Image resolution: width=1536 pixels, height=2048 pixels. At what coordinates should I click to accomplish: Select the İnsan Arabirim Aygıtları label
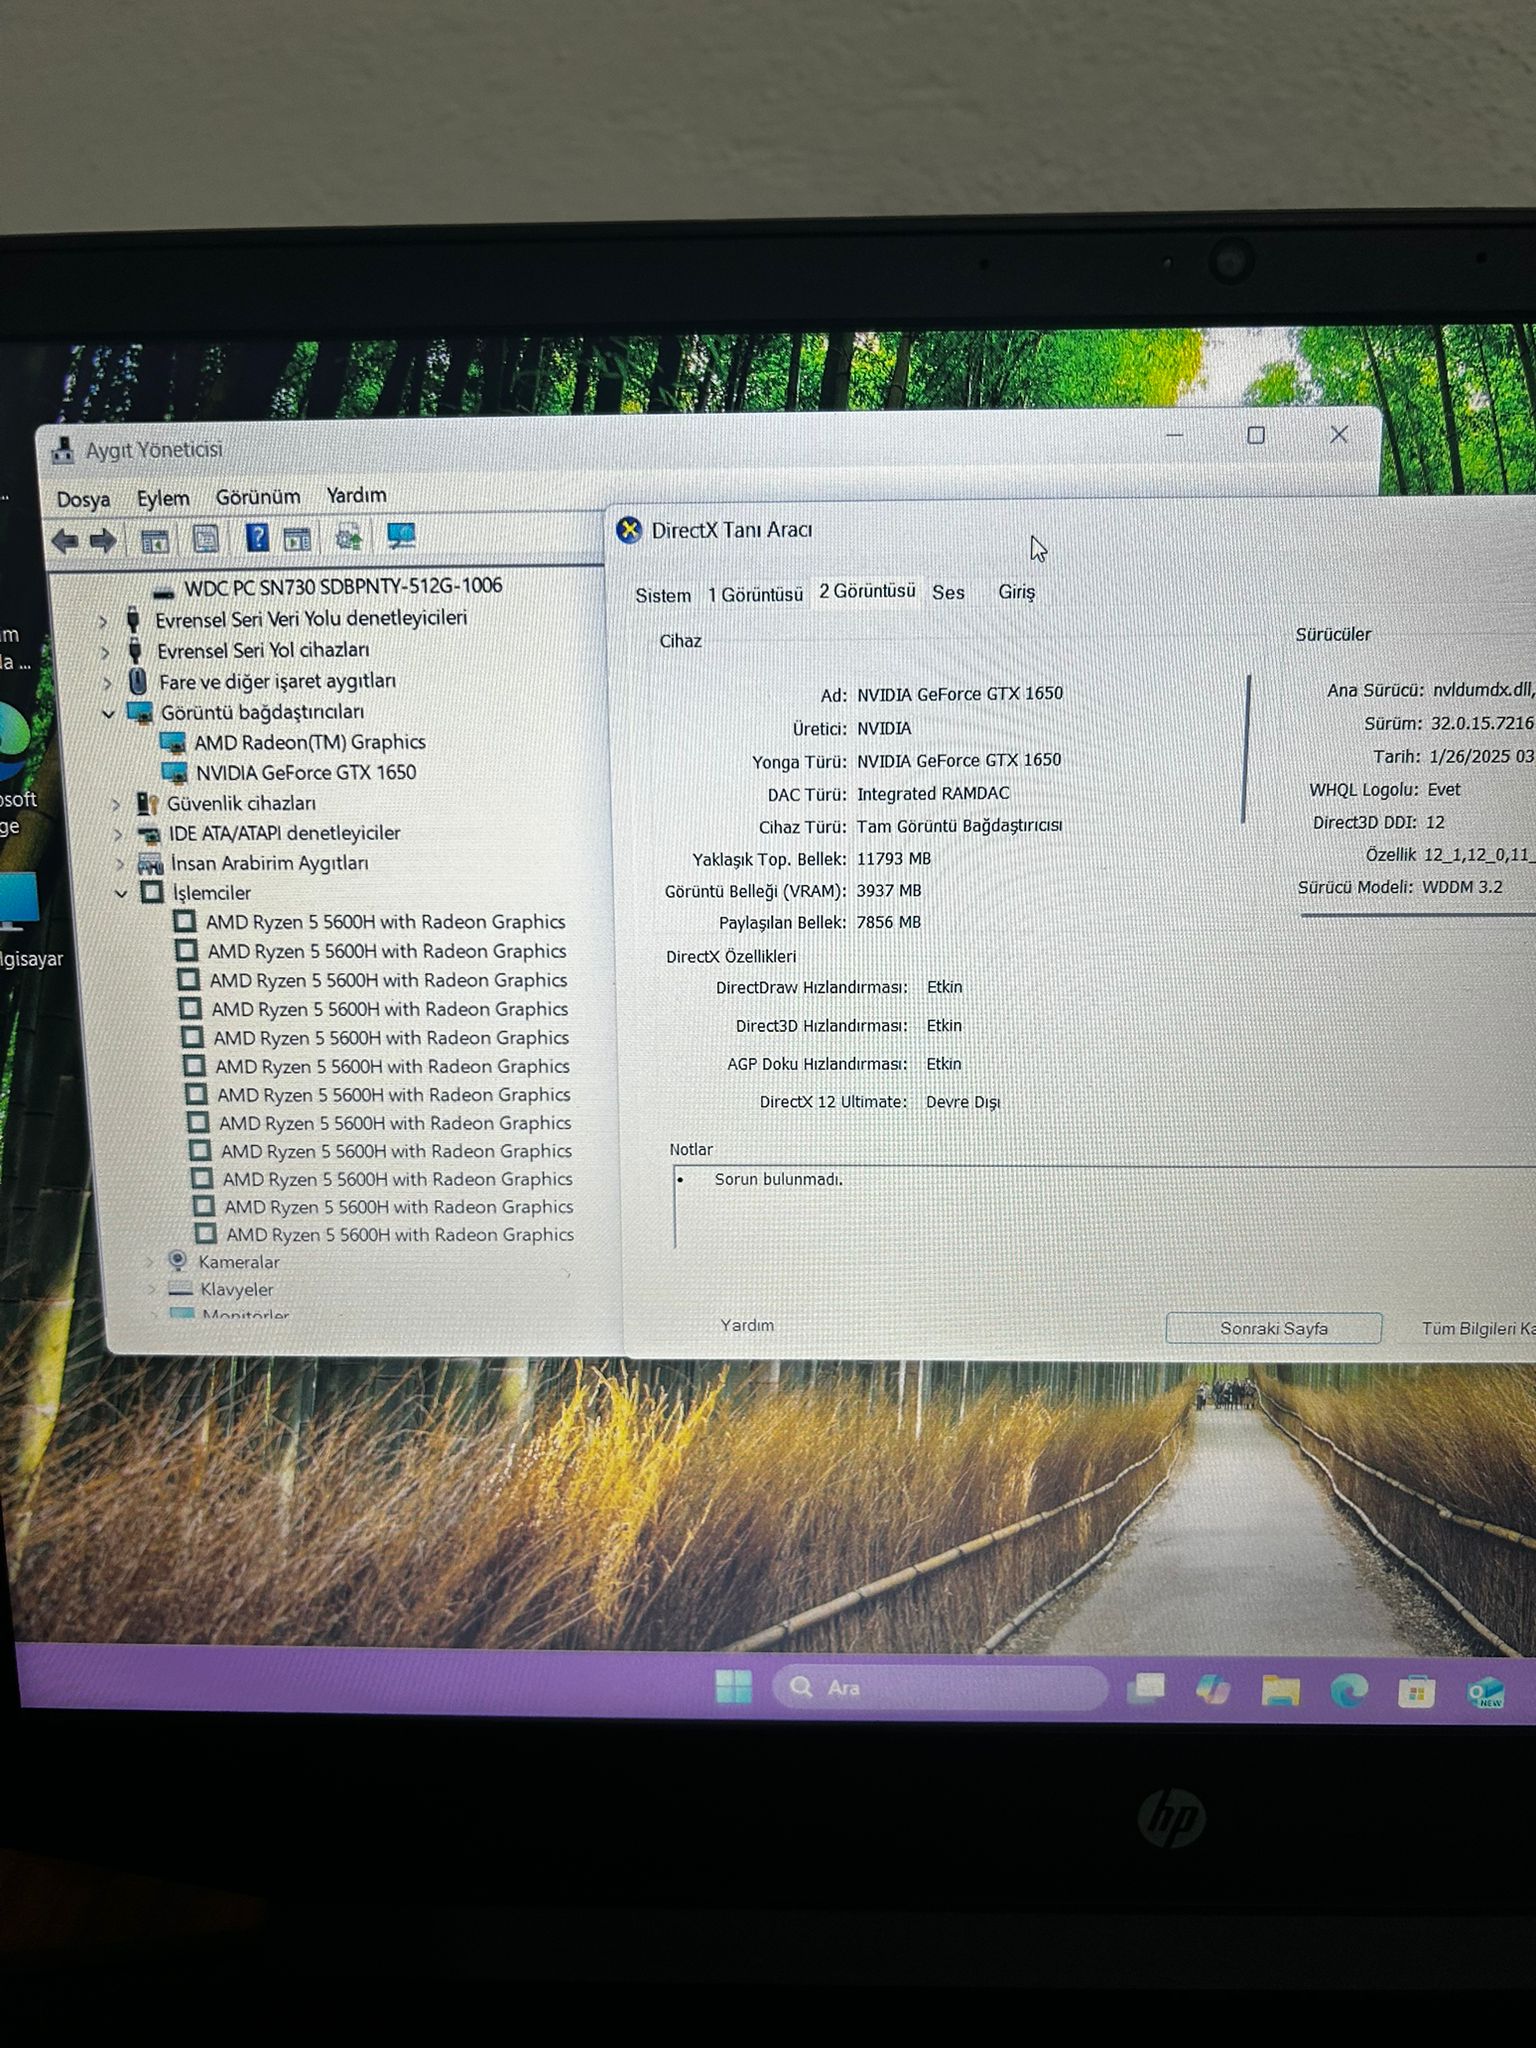click(269, 863)
